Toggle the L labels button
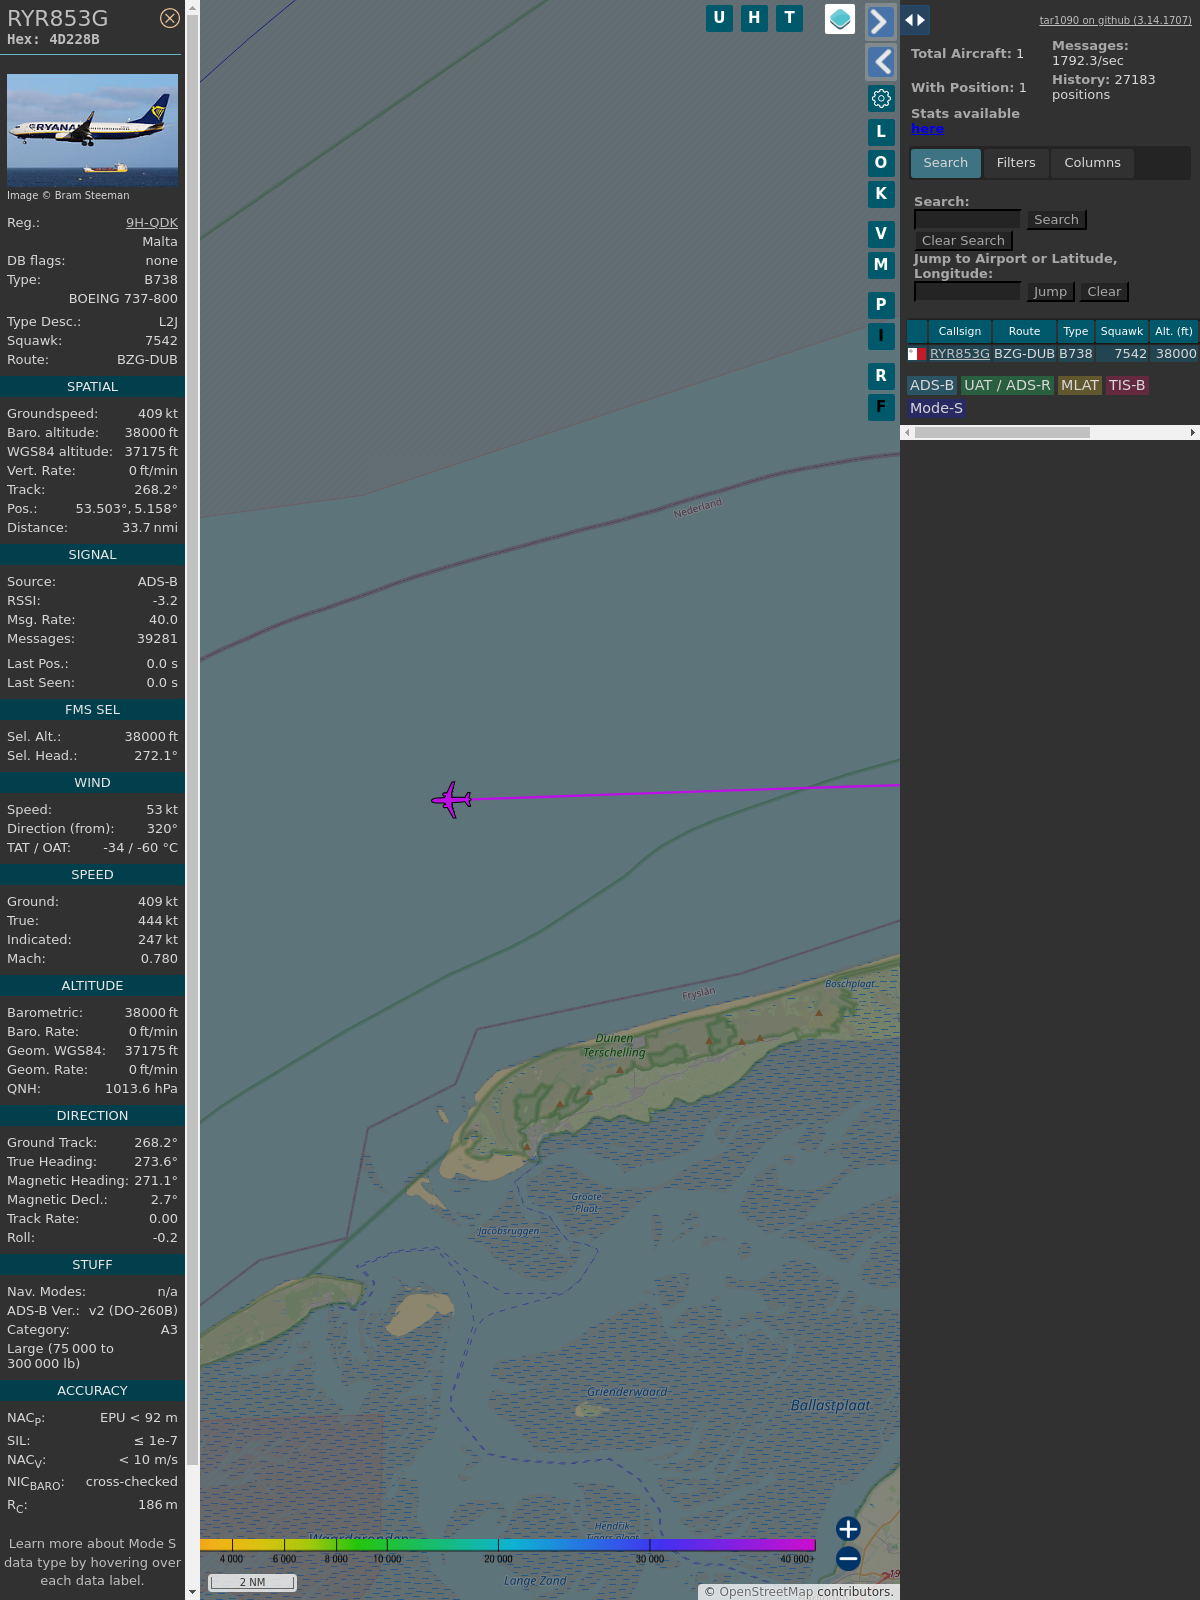1200x1600 pixels. coord(881,132)
